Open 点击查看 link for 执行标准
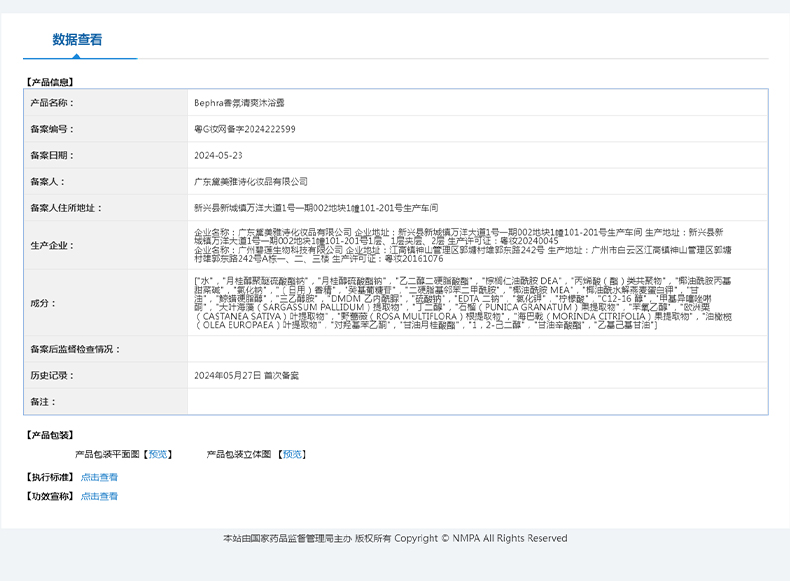The width and height of the screenshot is (790, 581). [x=99, y=477]
